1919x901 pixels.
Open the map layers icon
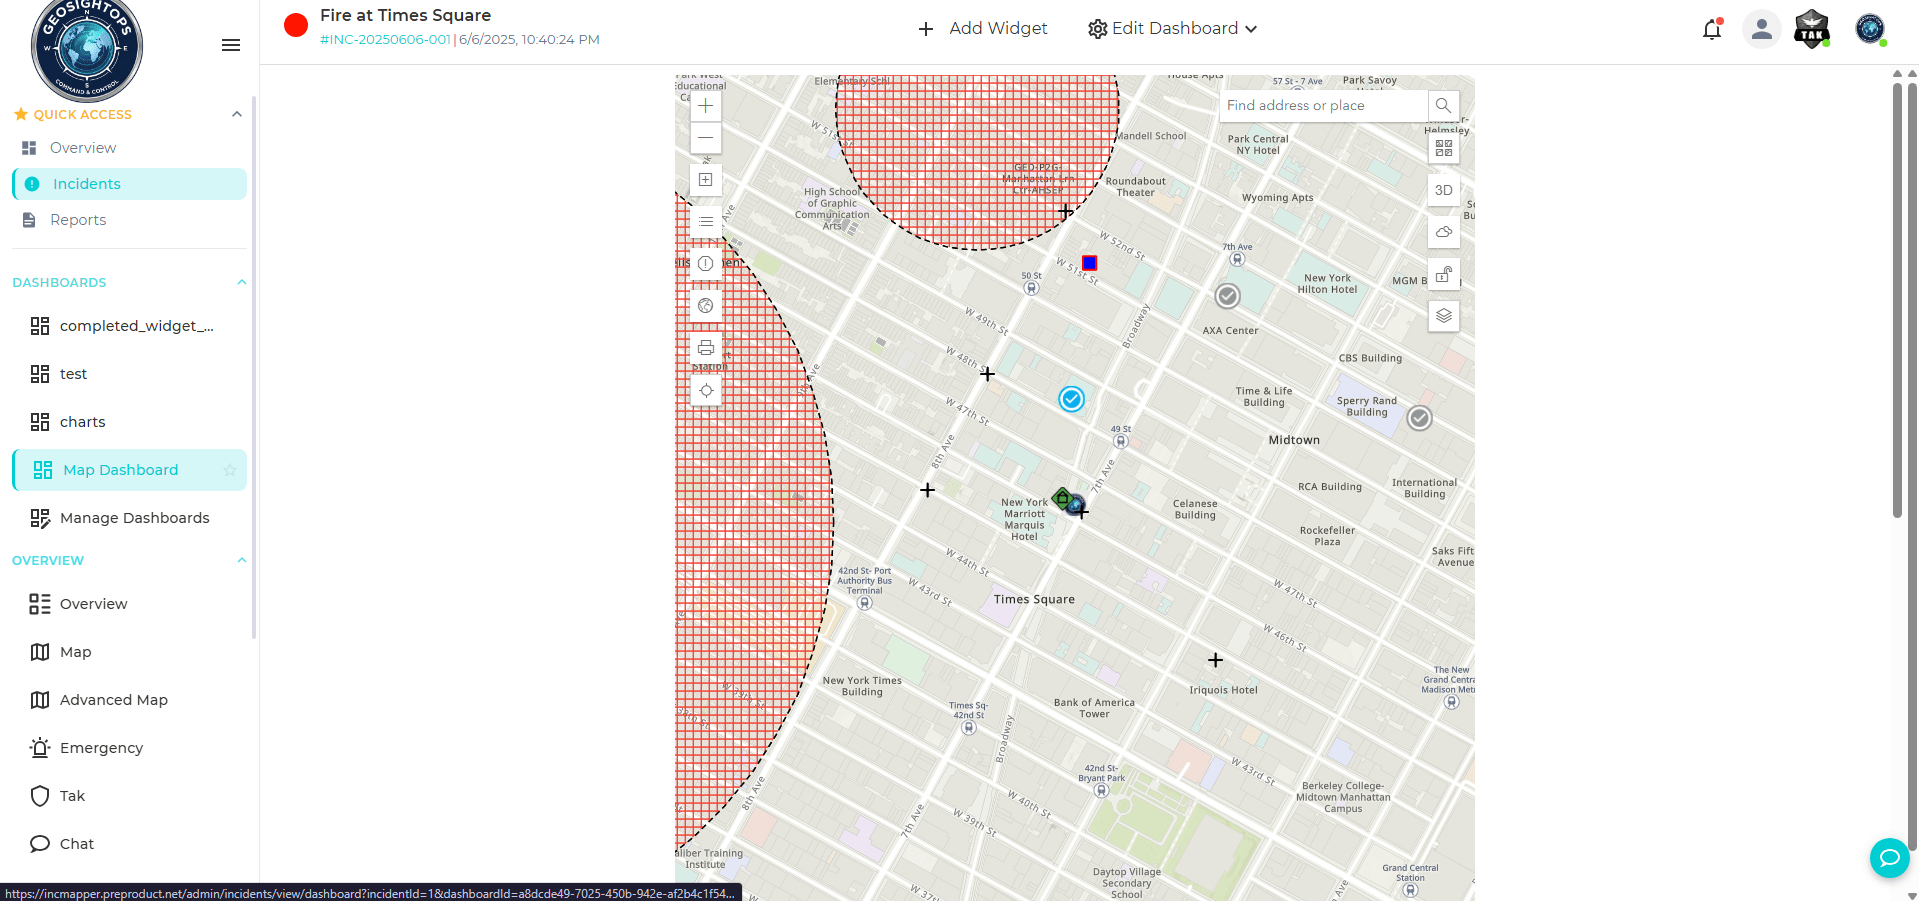(1443, 316)
